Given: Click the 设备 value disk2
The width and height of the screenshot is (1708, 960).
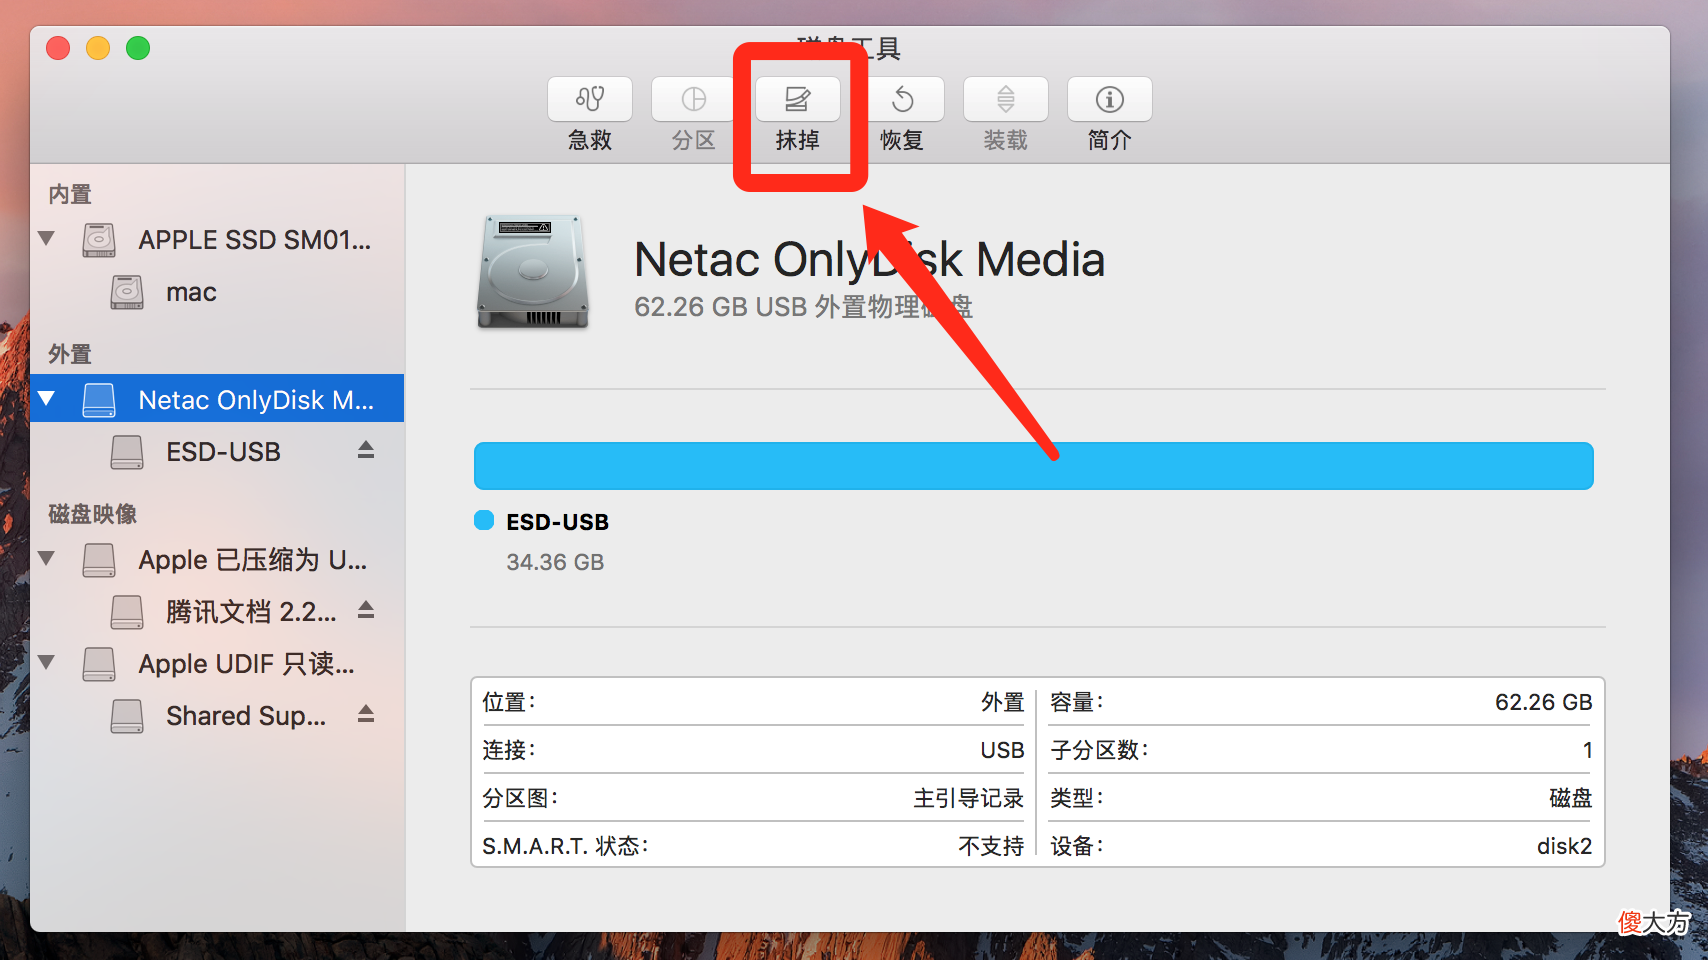Looking at the screenshot, I should (1564, 846).
